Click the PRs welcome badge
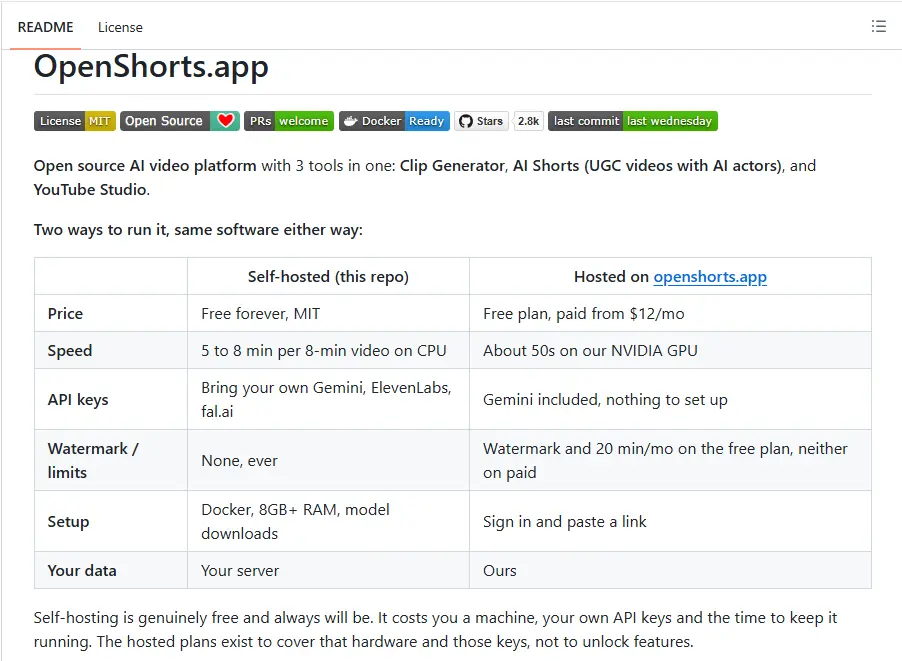 click(x=289, y=121)
